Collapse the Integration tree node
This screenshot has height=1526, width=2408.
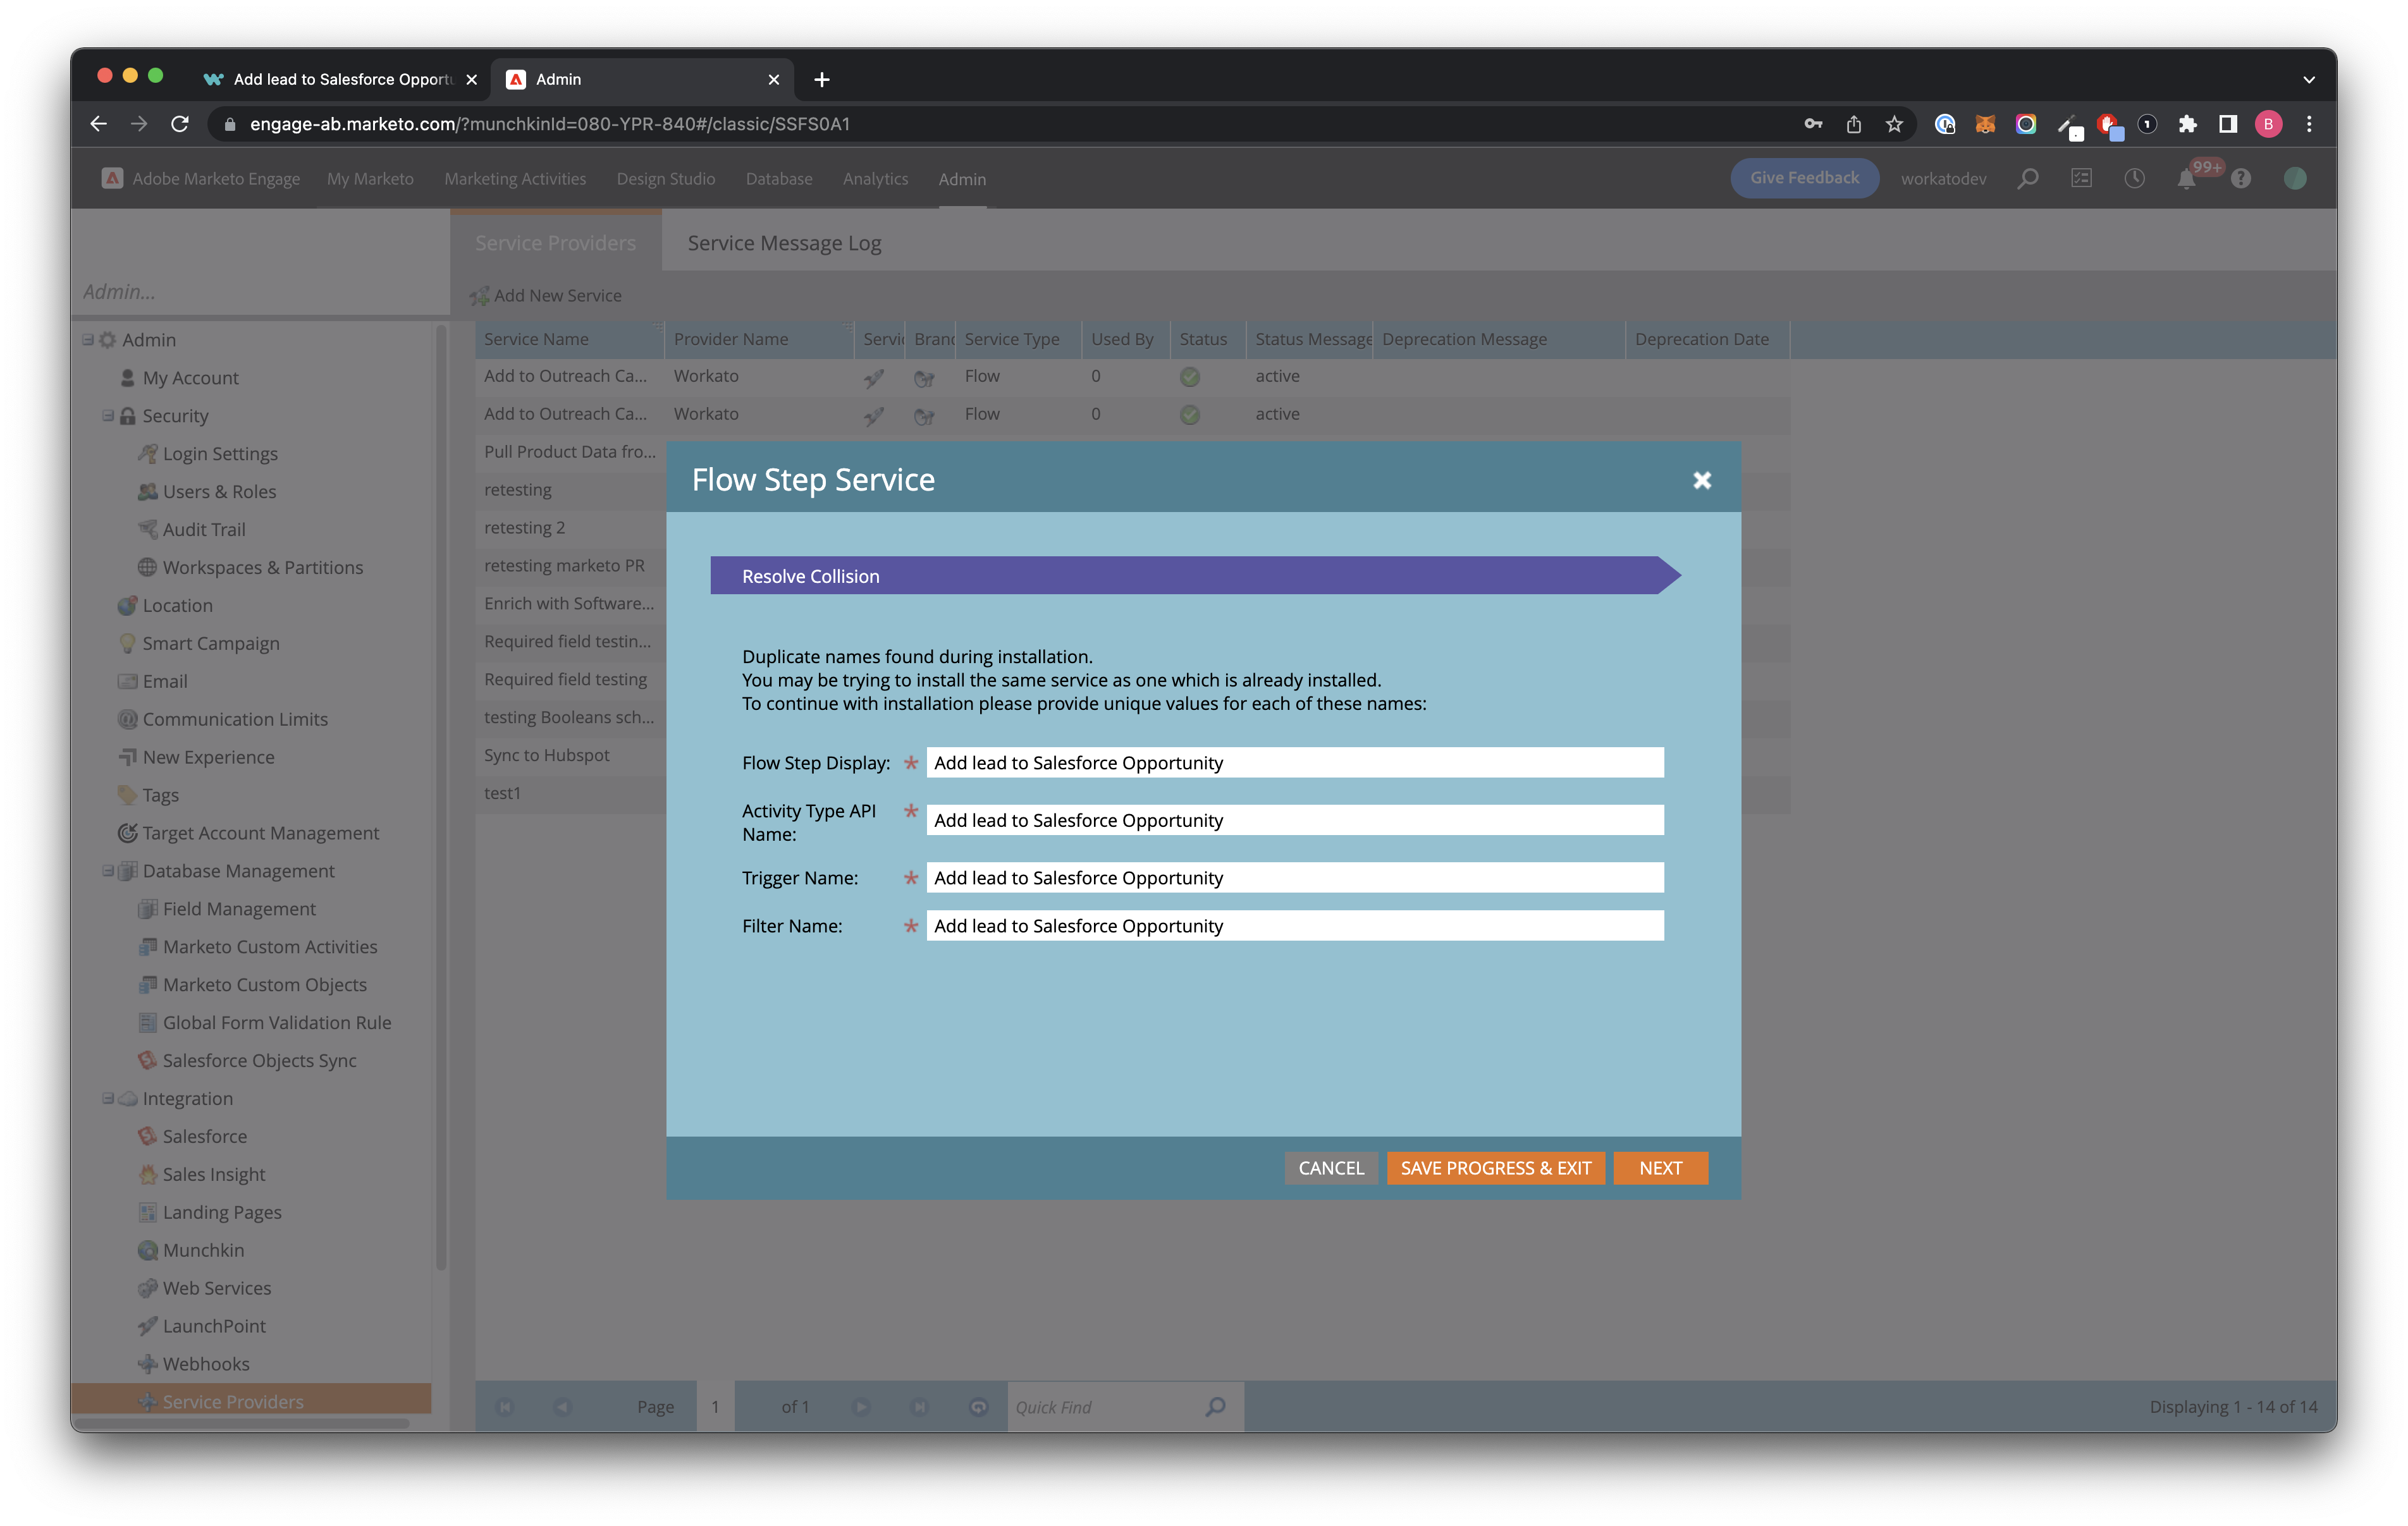pyautogui.click(x=108, y=1098)
